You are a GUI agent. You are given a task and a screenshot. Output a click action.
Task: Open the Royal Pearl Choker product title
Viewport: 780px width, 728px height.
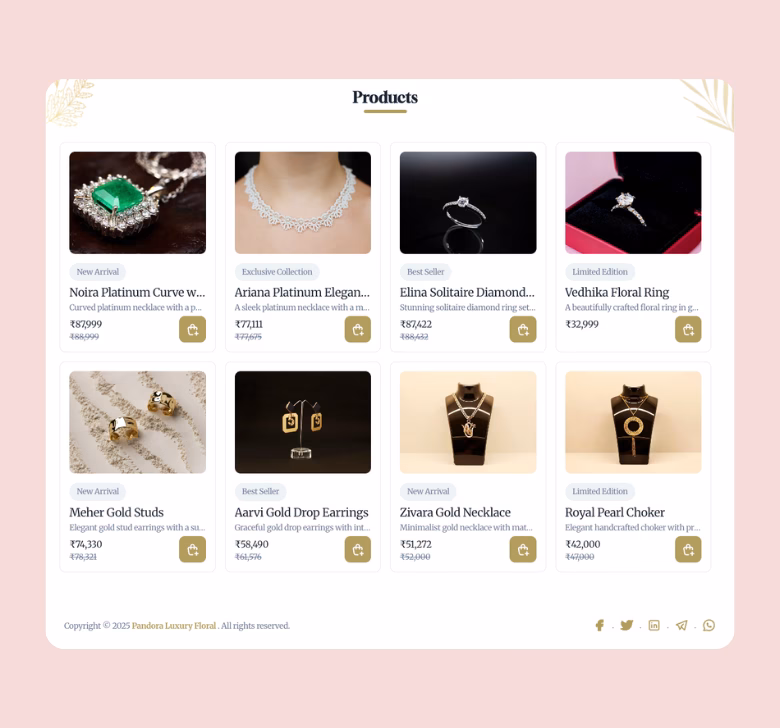(614, 512)
